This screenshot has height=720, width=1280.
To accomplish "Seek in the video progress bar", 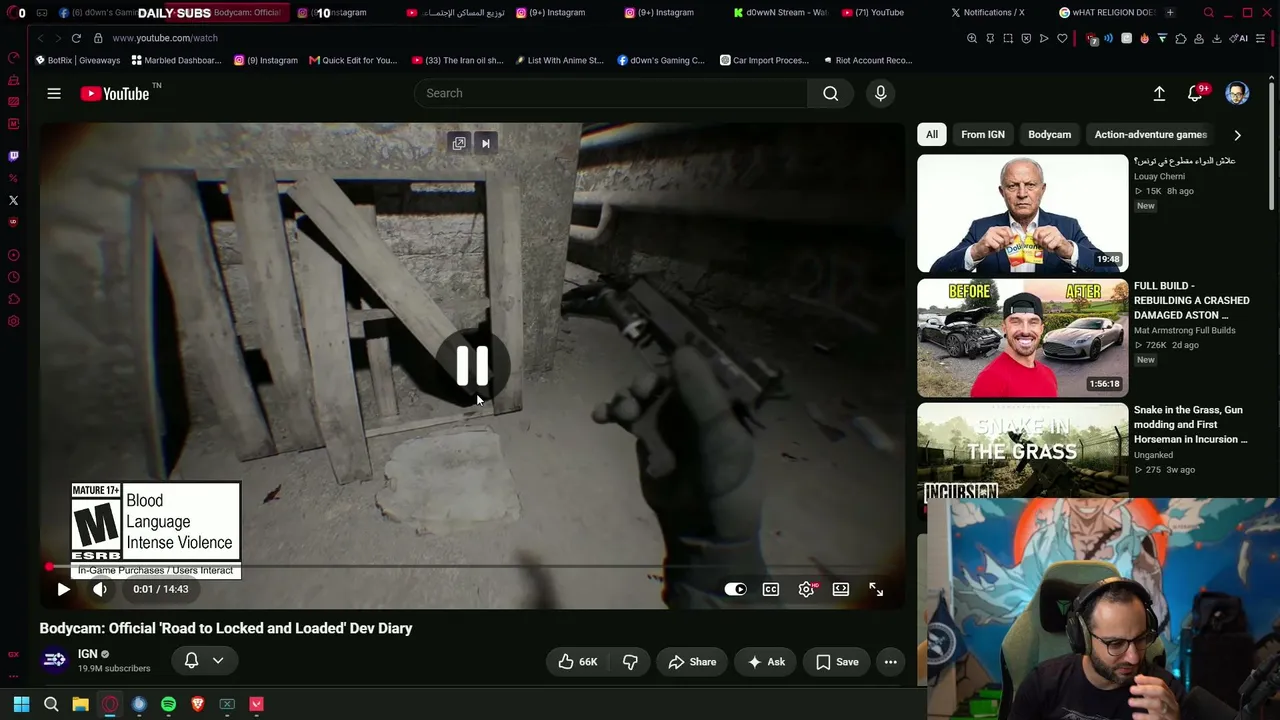I will [472, 567].
